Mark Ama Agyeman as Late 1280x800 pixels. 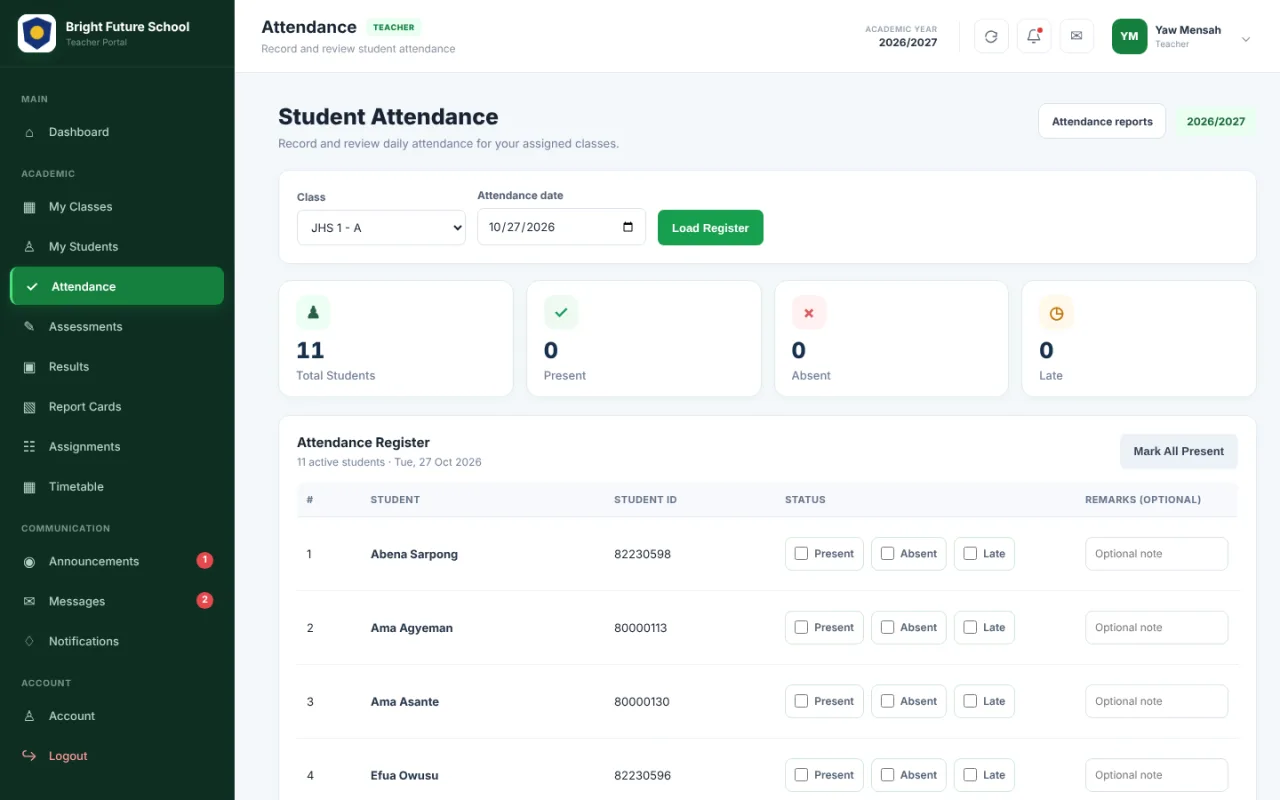point(984,628)
